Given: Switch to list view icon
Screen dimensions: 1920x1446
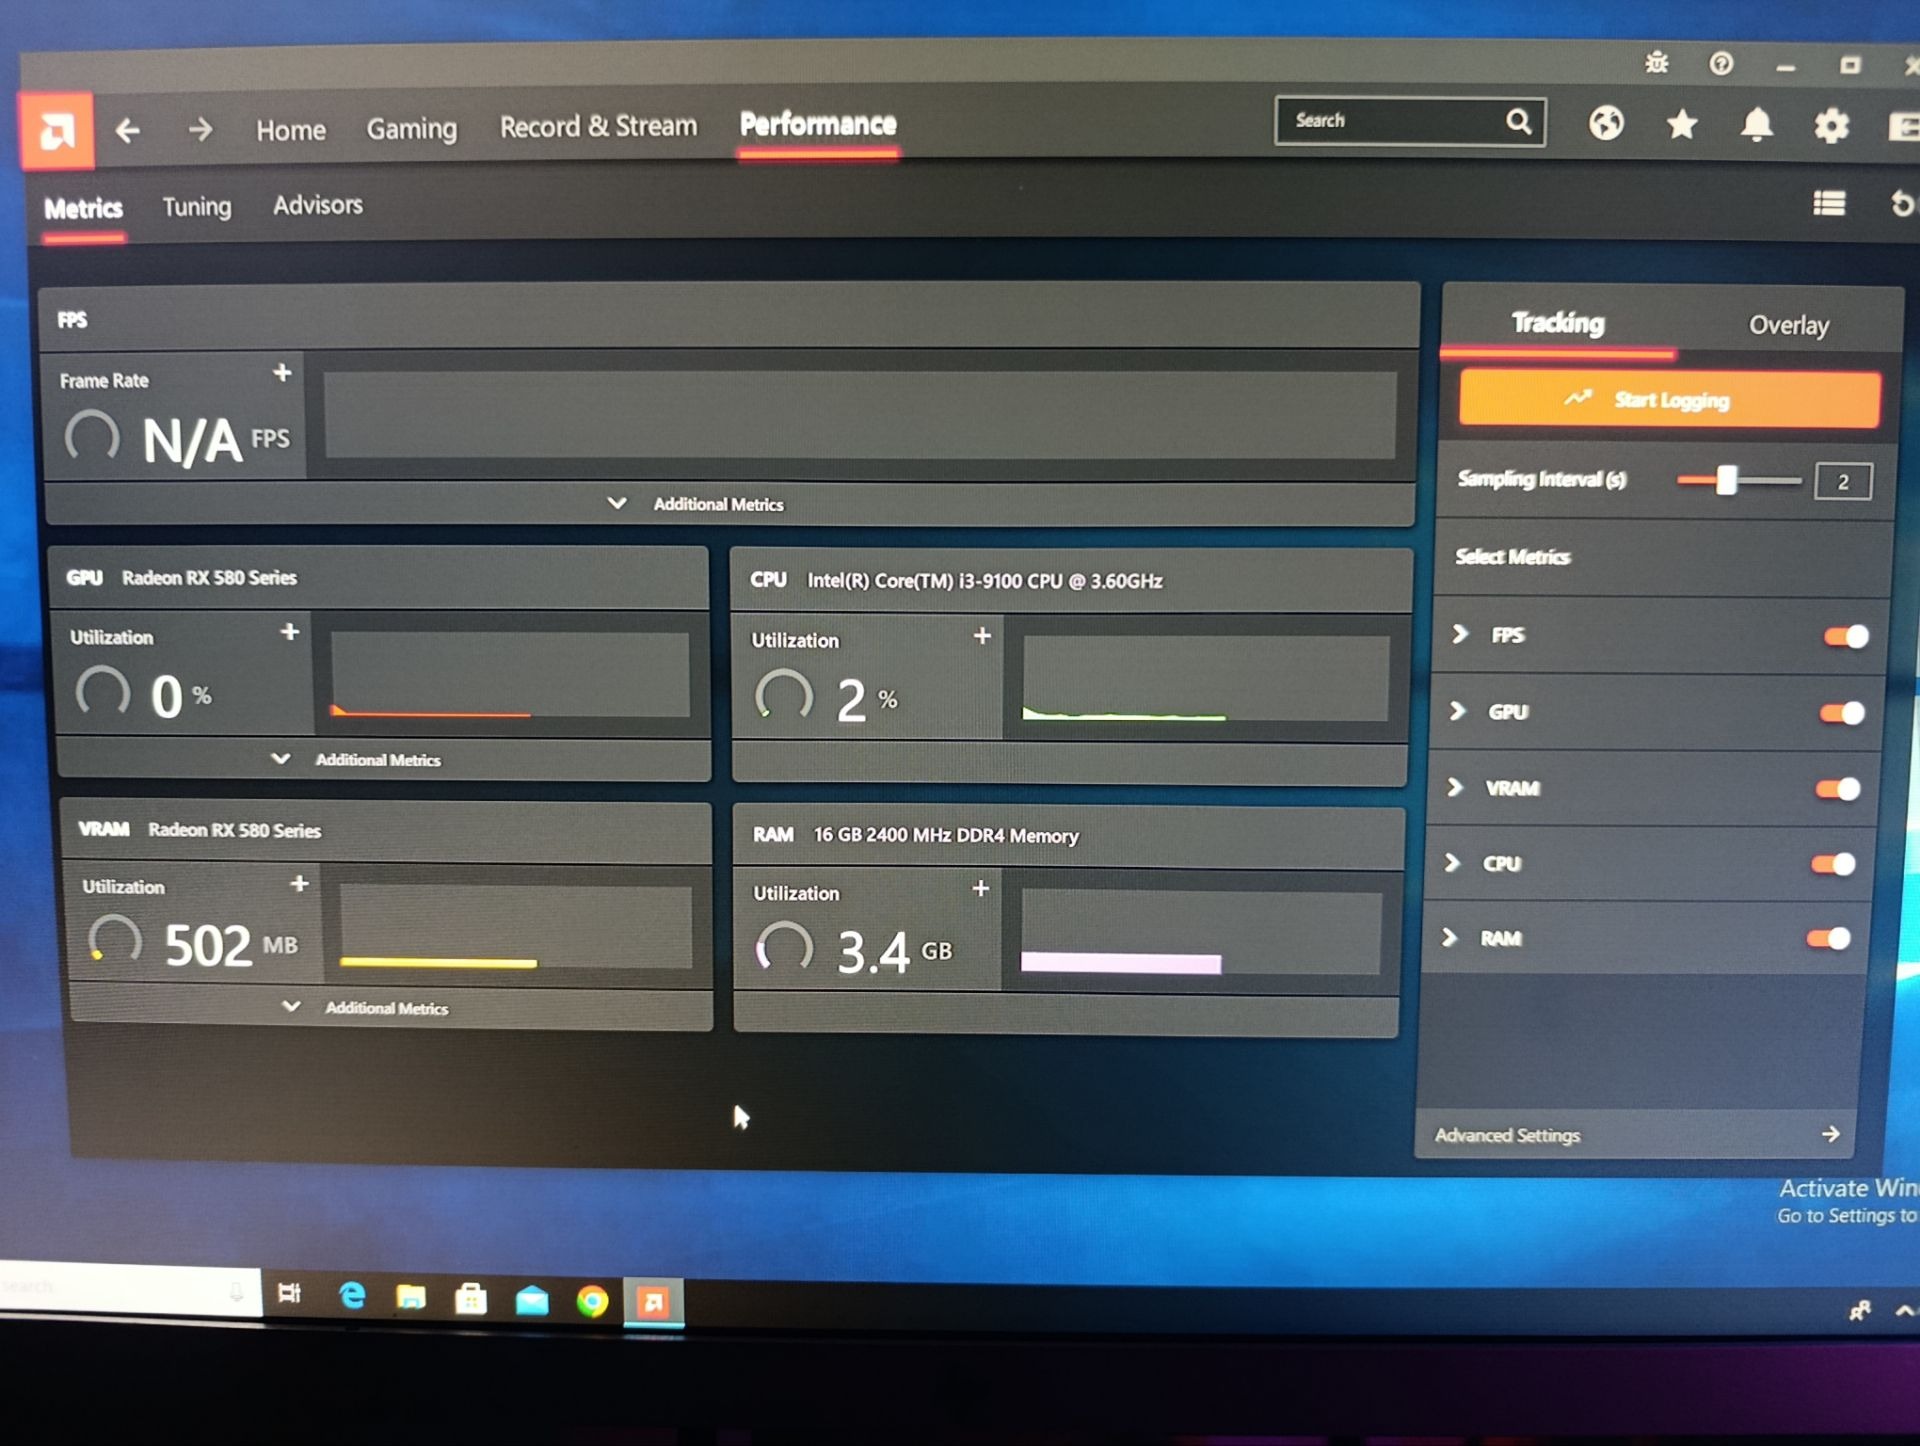Looking at the screenshot, I should pos(1829,204).
